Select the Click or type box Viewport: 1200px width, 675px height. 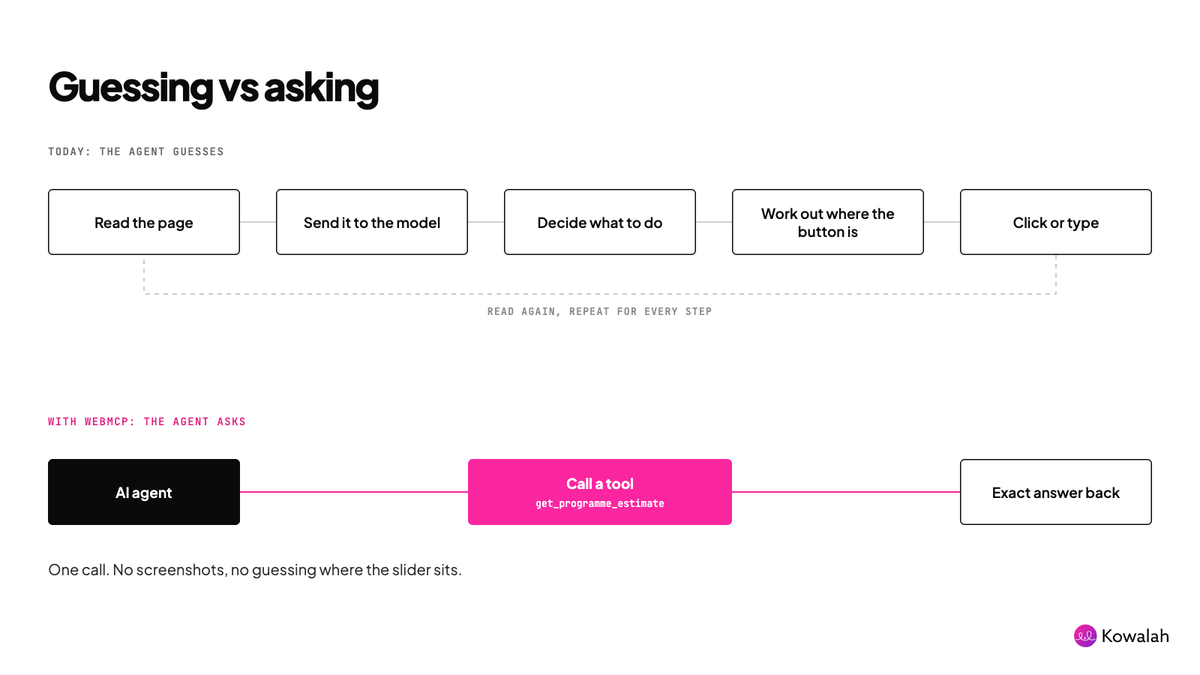coord(1056,222)
